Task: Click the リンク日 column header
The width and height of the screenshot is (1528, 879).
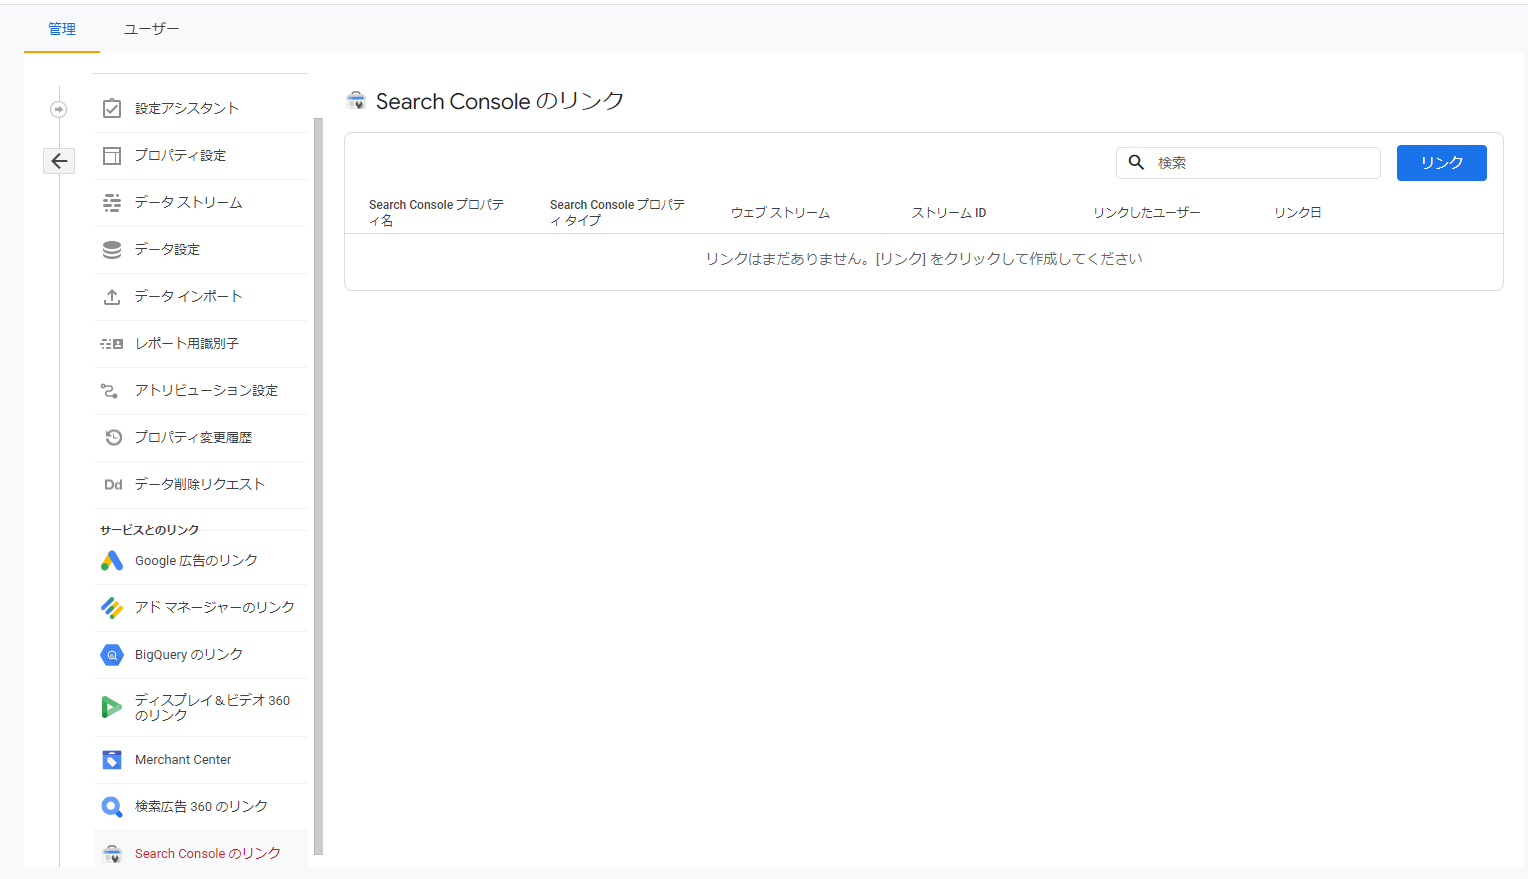Action: [1297, 213]
